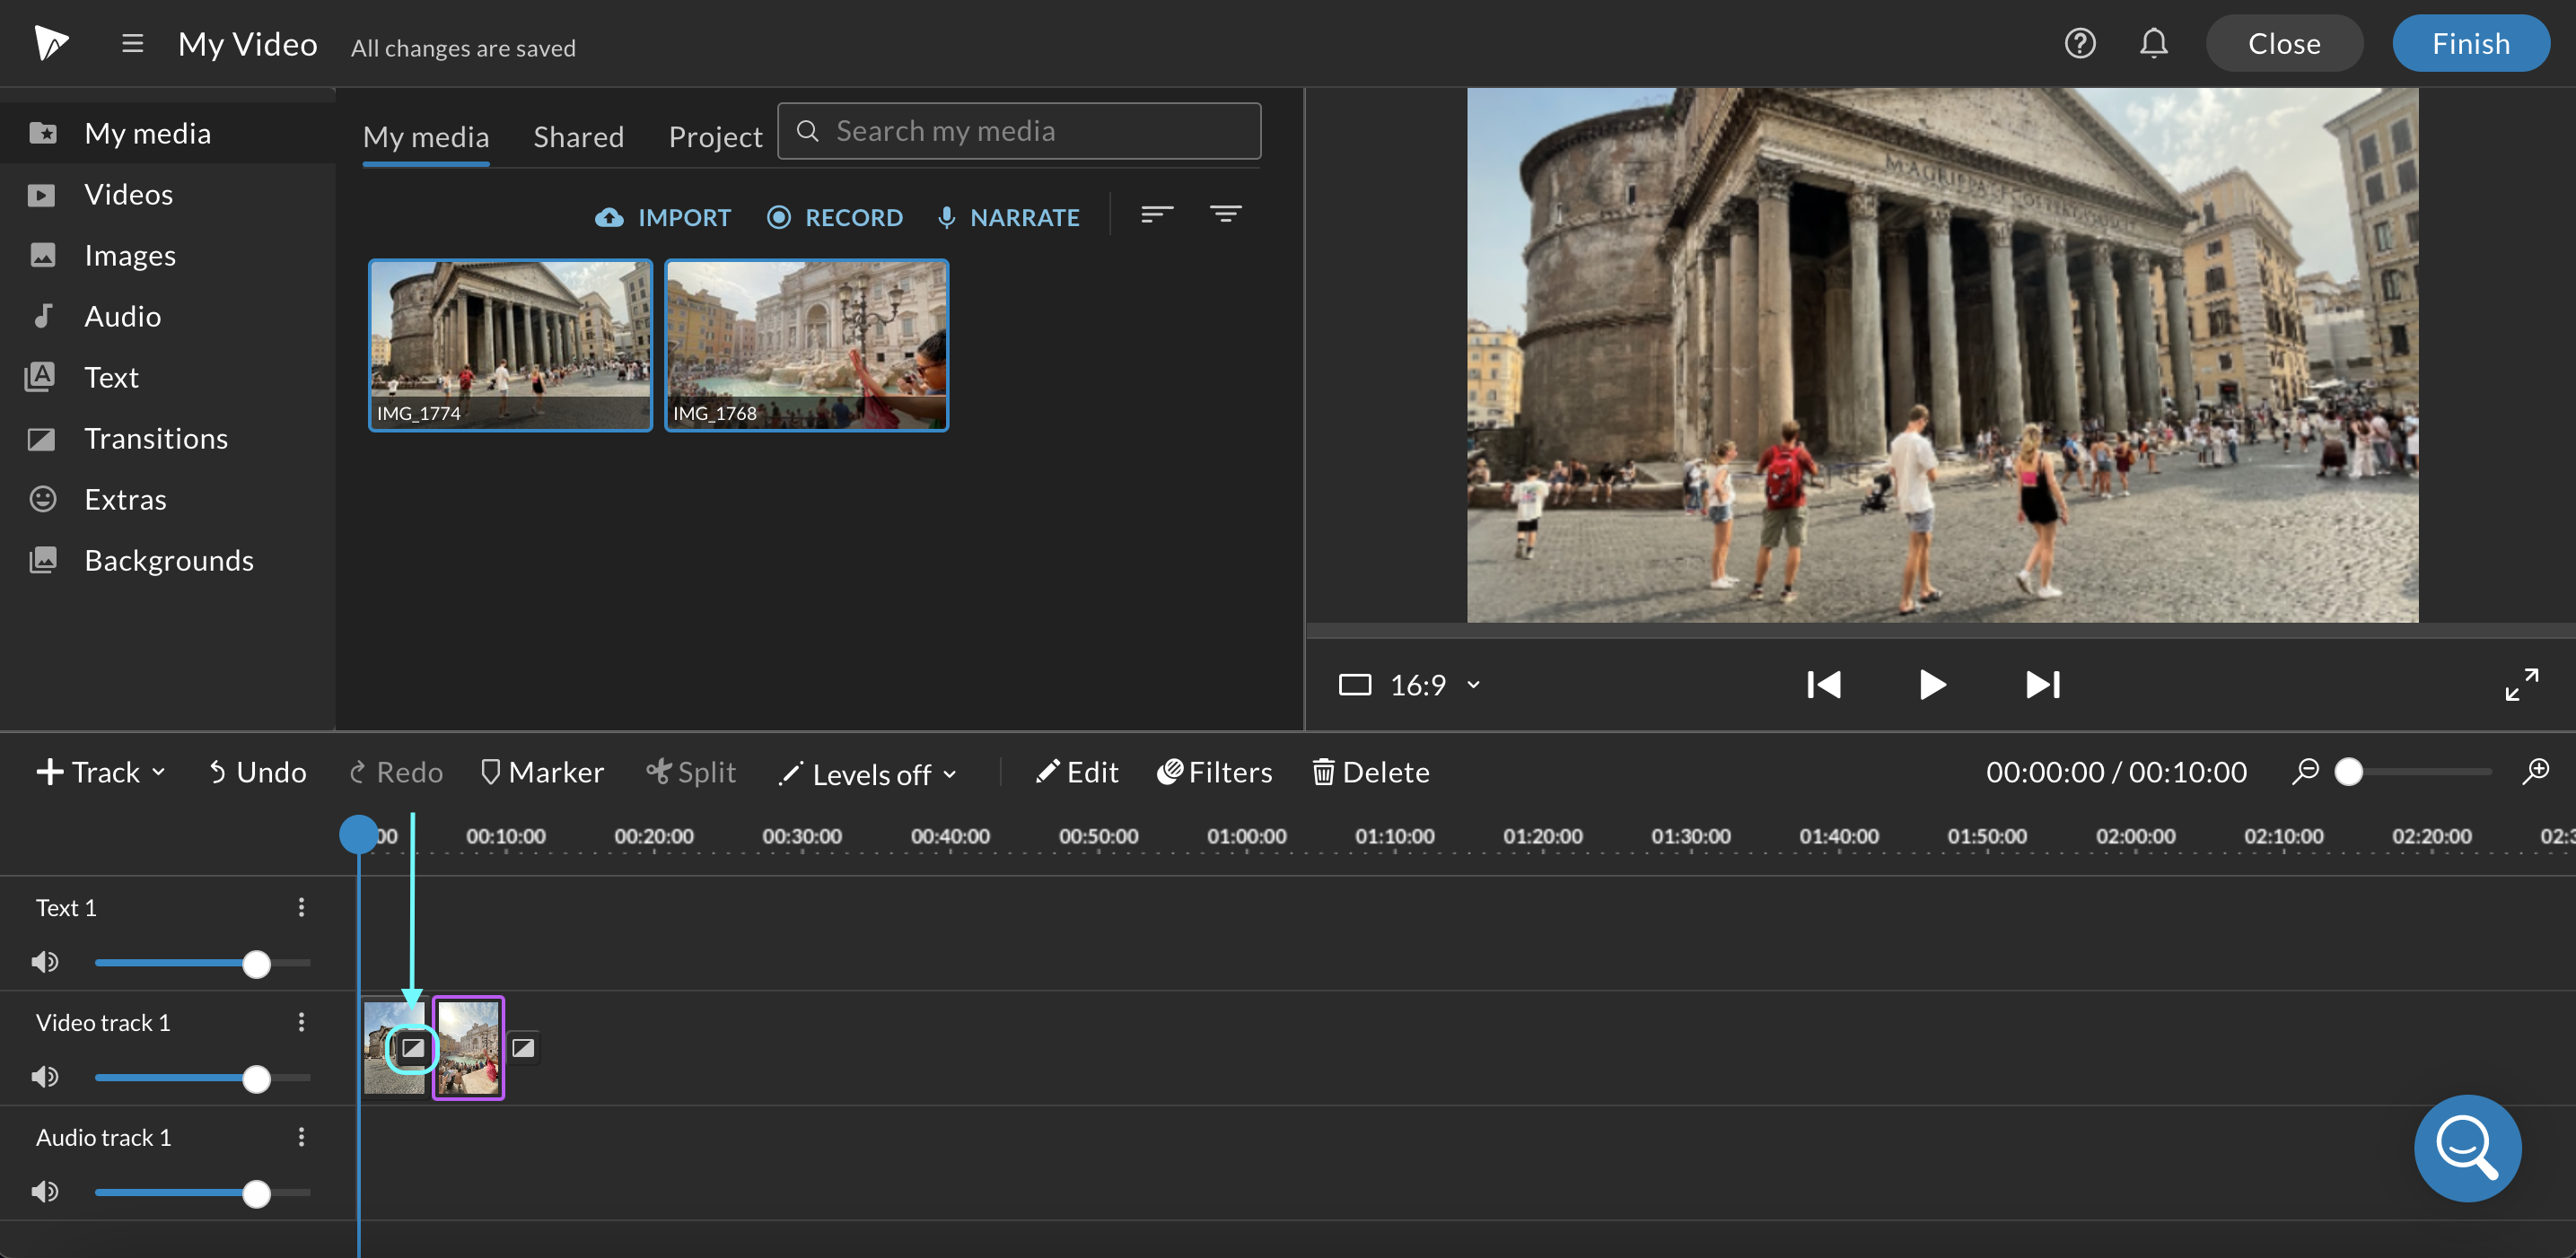Expand Video track 1 settings menu
Viewport: 2576px width, 1258px height.
point(301,1020)
